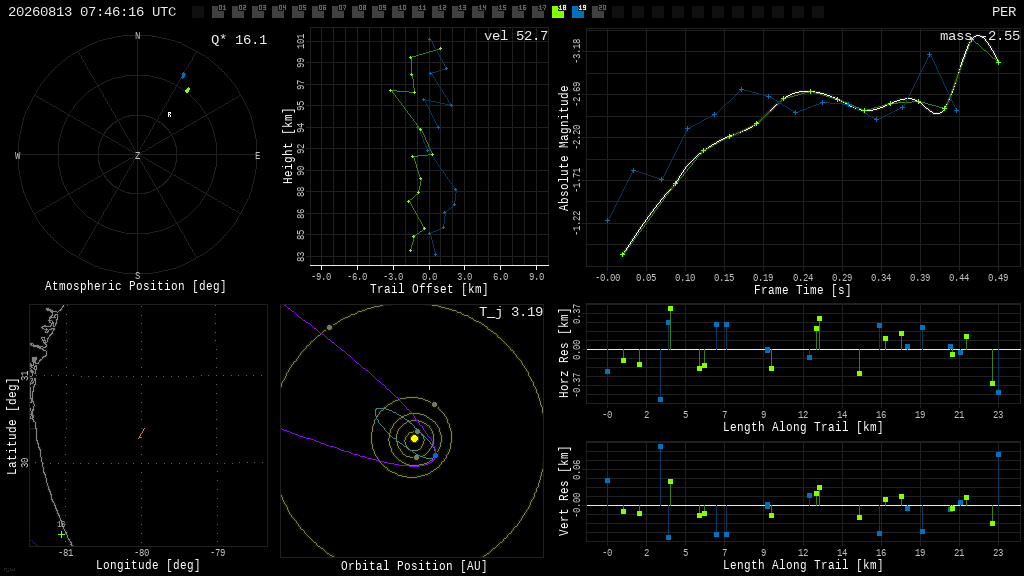Click the green meteor marker on polar plot

tap(187, 90)
